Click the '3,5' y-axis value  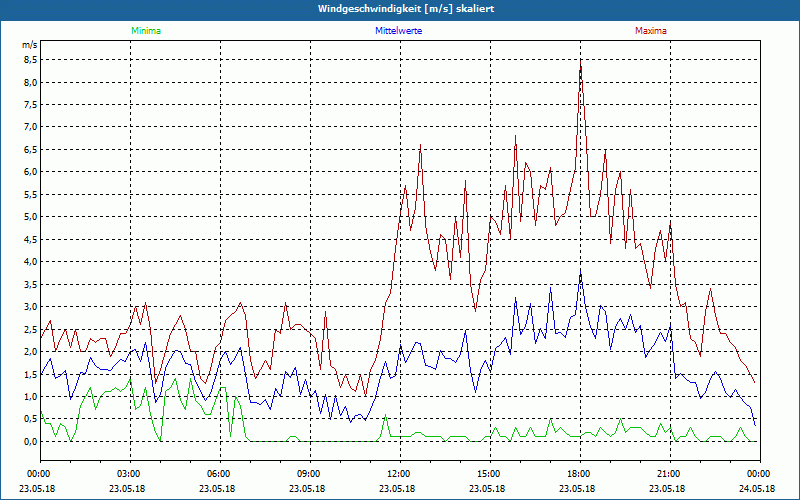pos(31,284)
